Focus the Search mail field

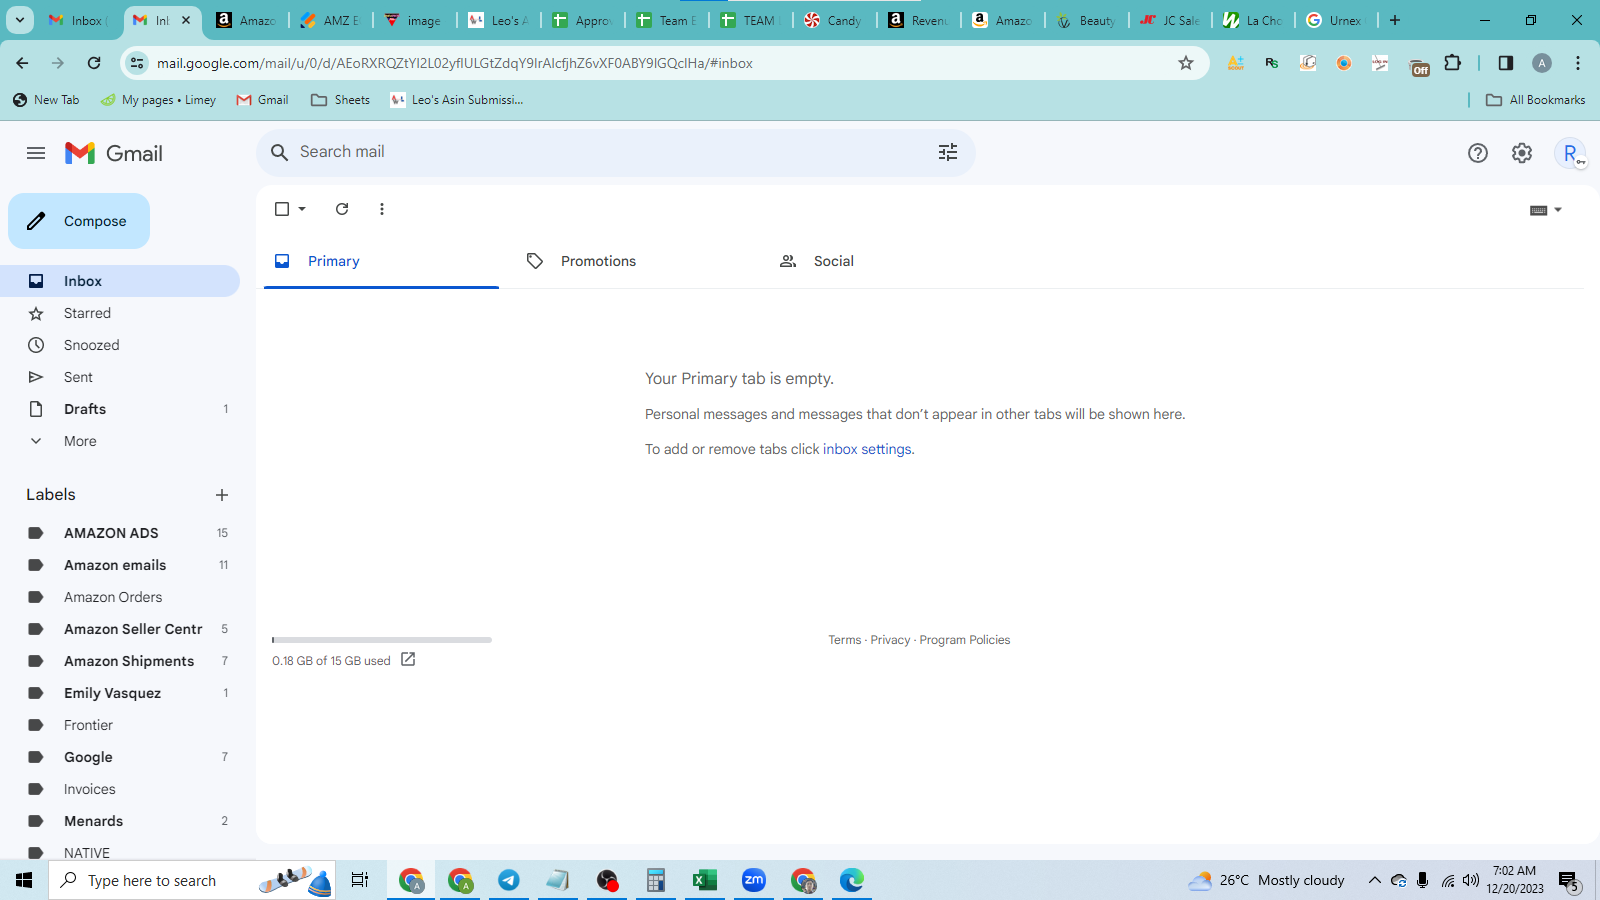click(616, 152)
